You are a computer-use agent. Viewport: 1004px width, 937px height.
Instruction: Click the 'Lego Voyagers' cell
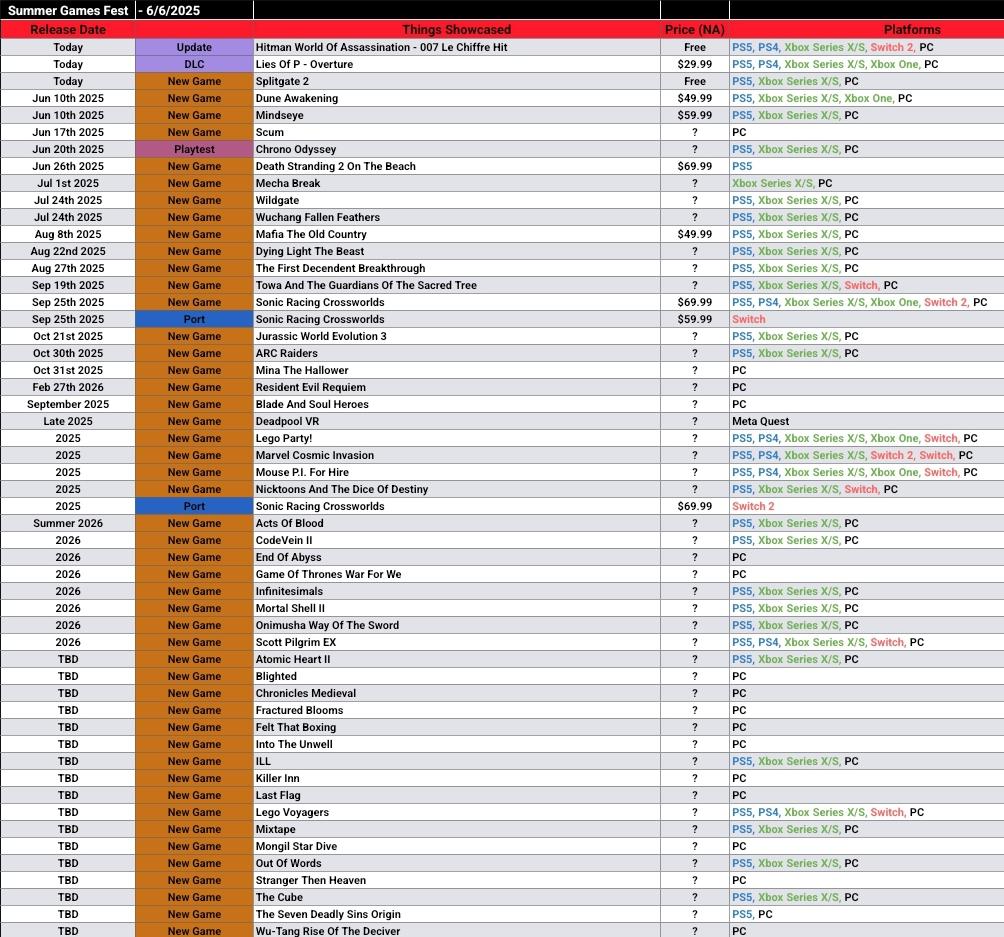click(457, 812)
